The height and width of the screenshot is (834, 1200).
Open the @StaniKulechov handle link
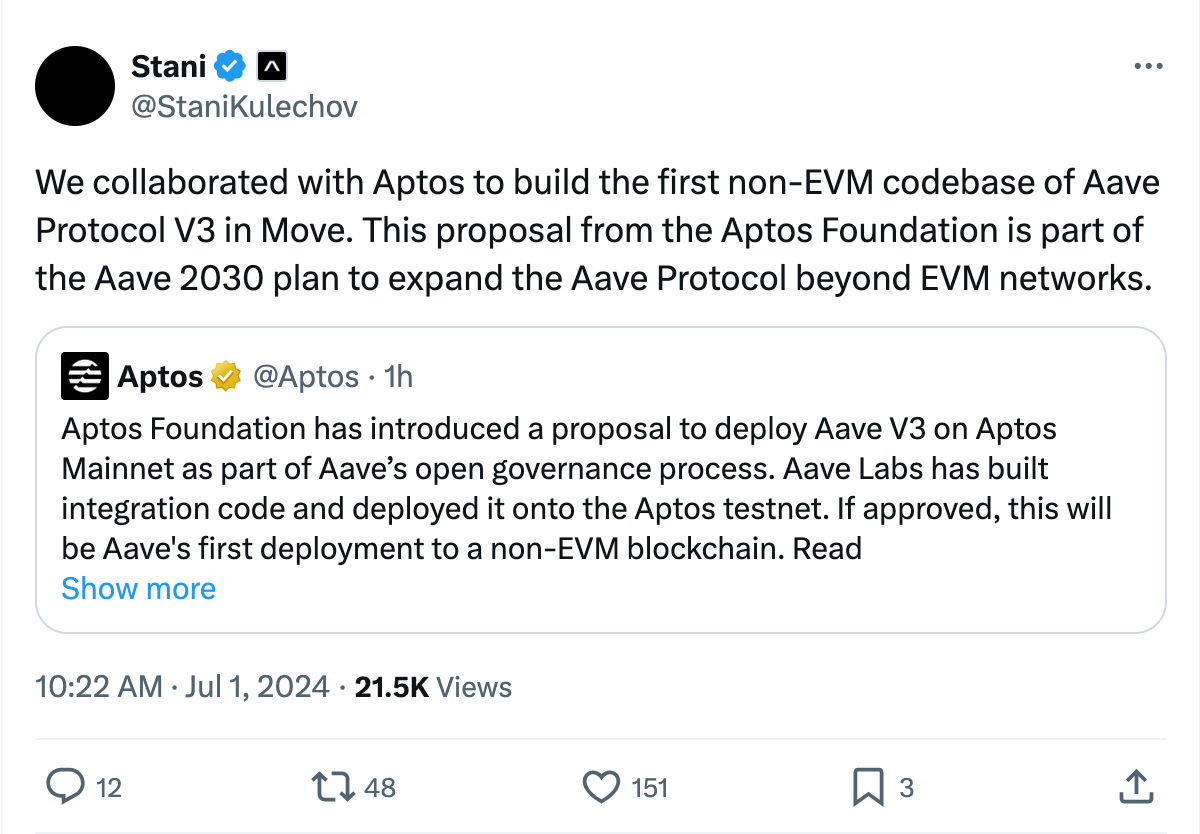(244, 106)
